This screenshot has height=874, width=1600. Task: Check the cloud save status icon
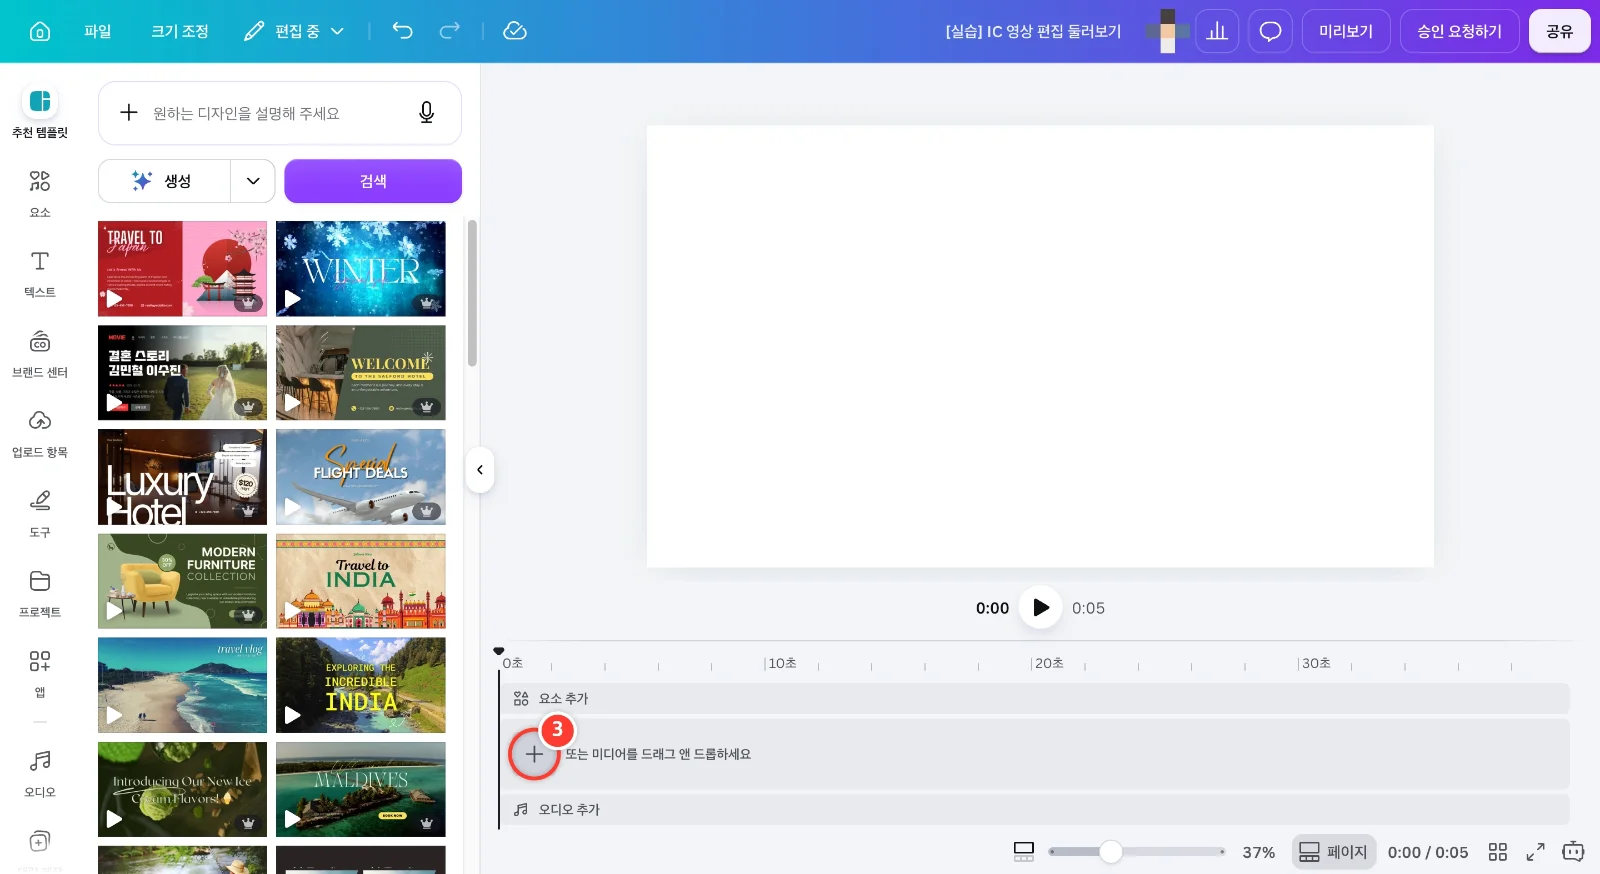coord(514,31)
